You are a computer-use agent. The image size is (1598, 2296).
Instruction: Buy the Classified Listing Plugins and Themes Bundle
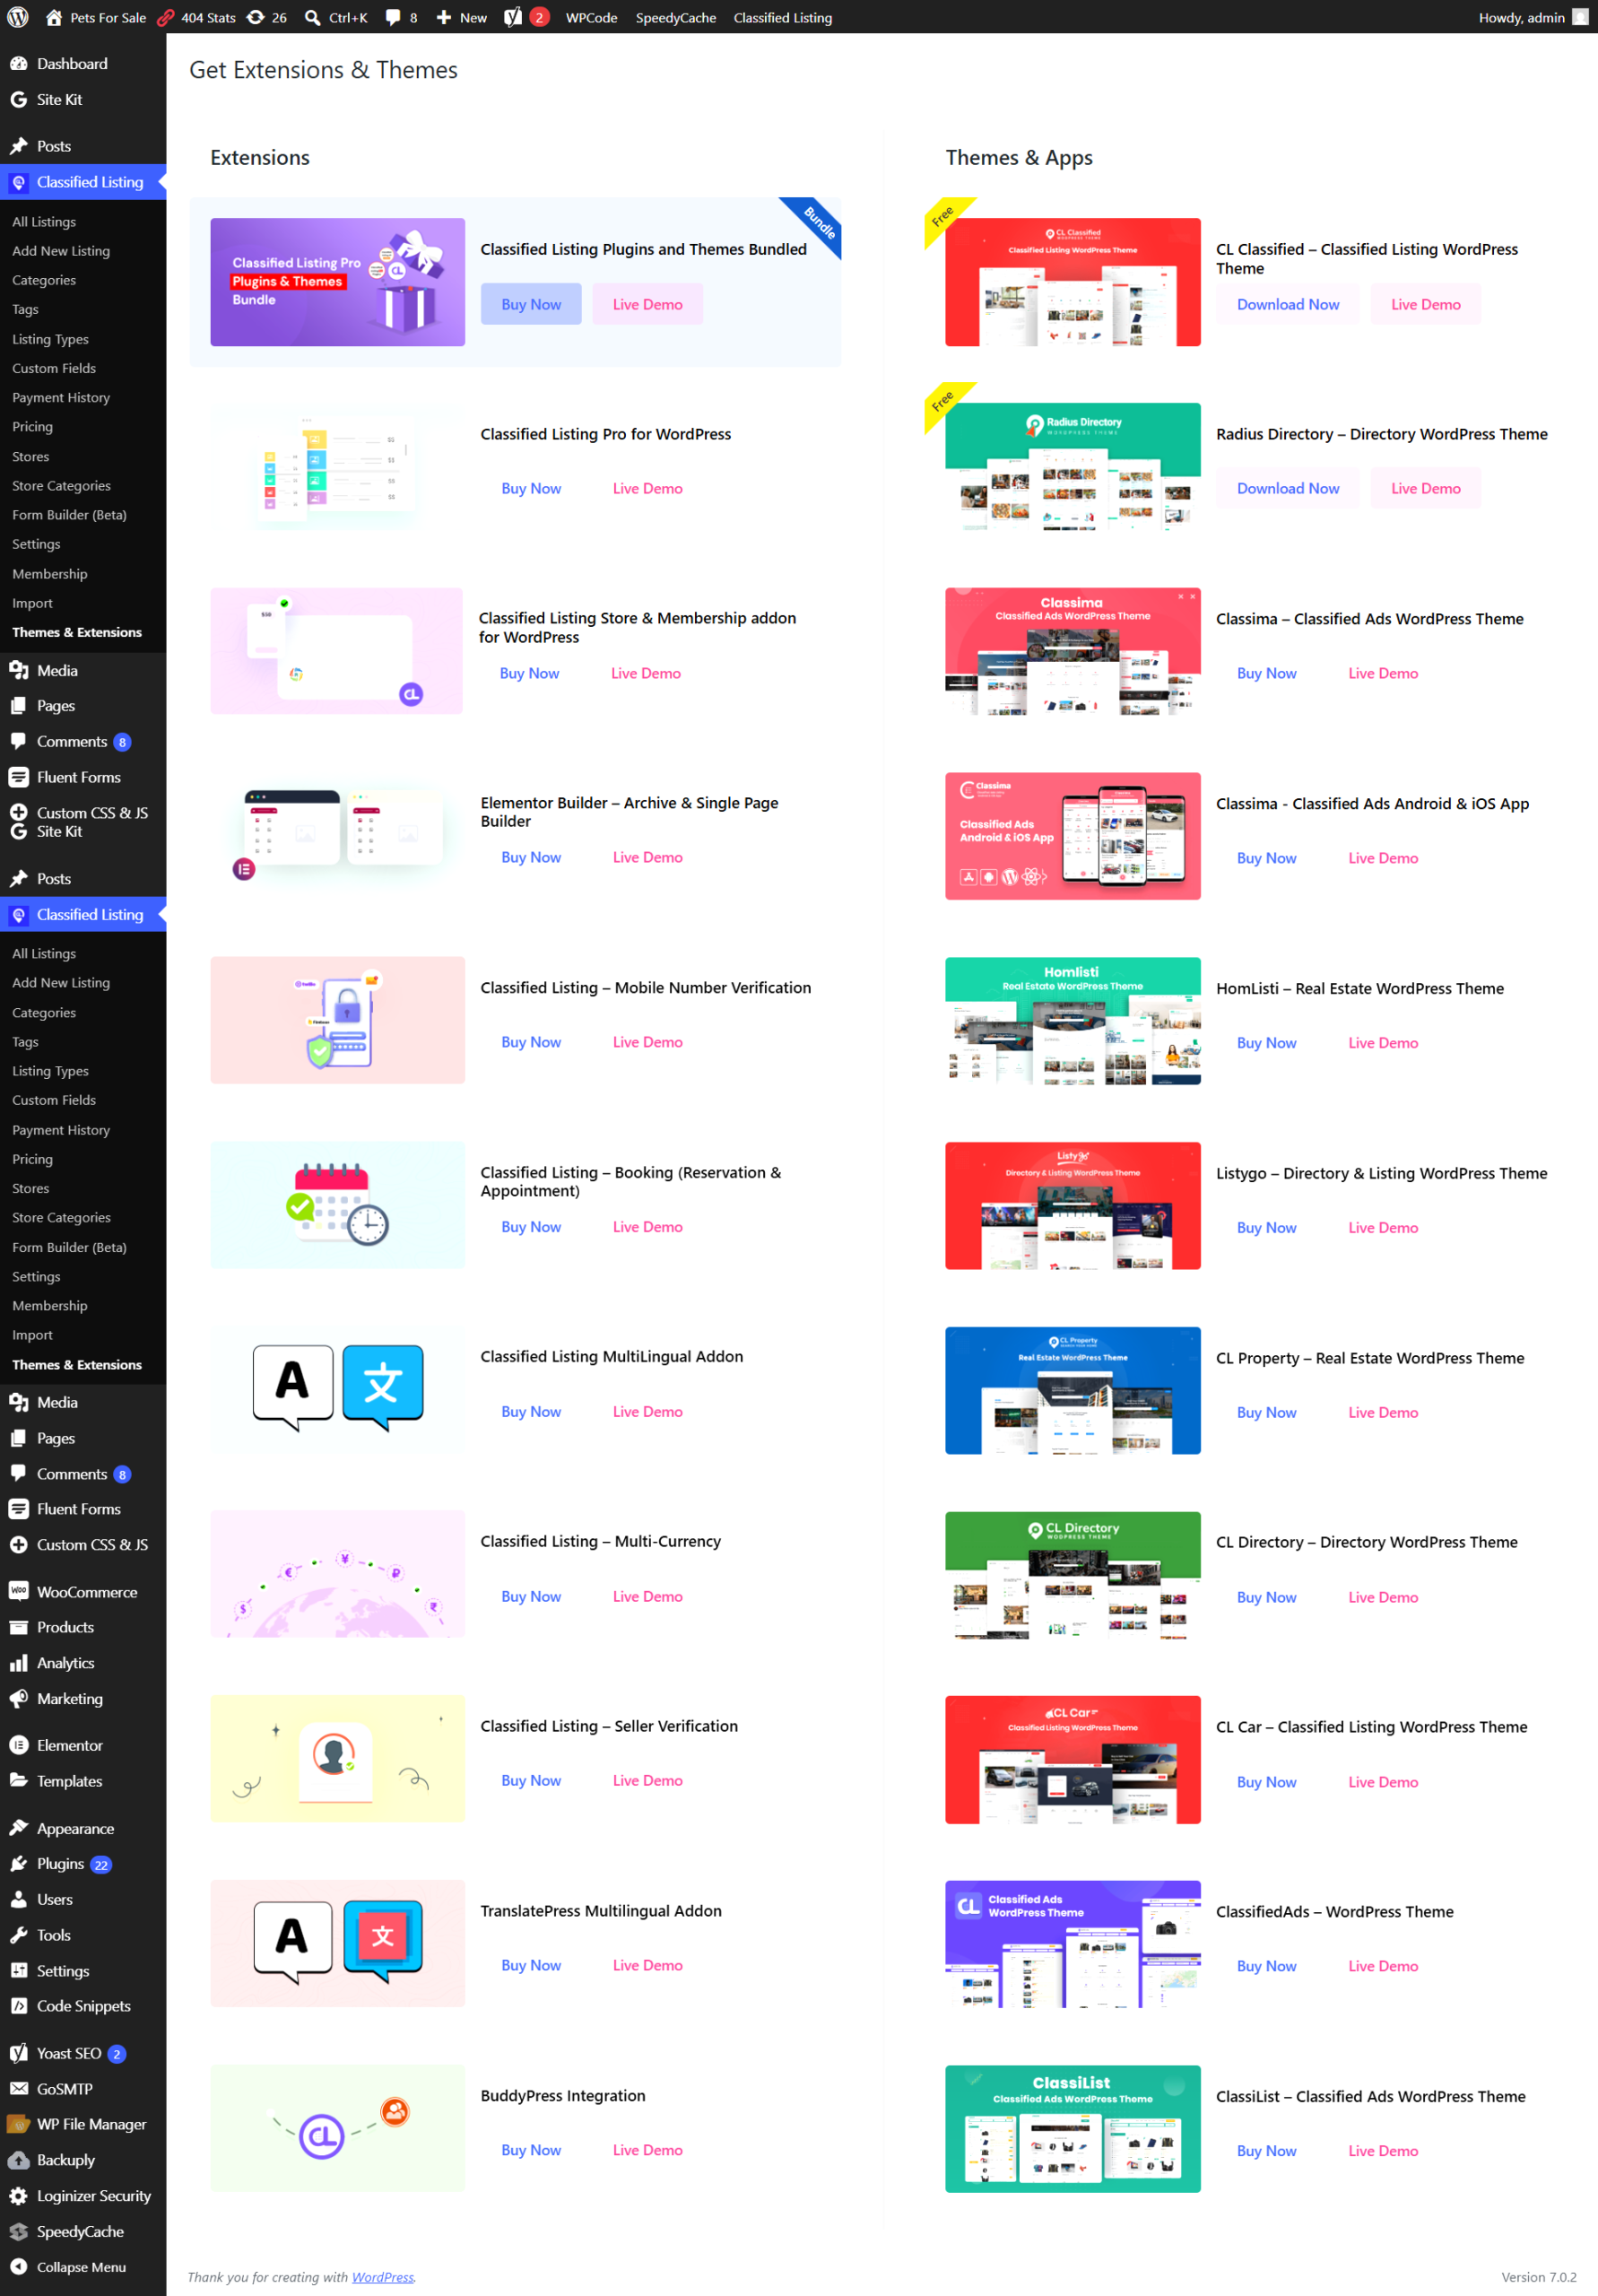[x=531, y=304]
